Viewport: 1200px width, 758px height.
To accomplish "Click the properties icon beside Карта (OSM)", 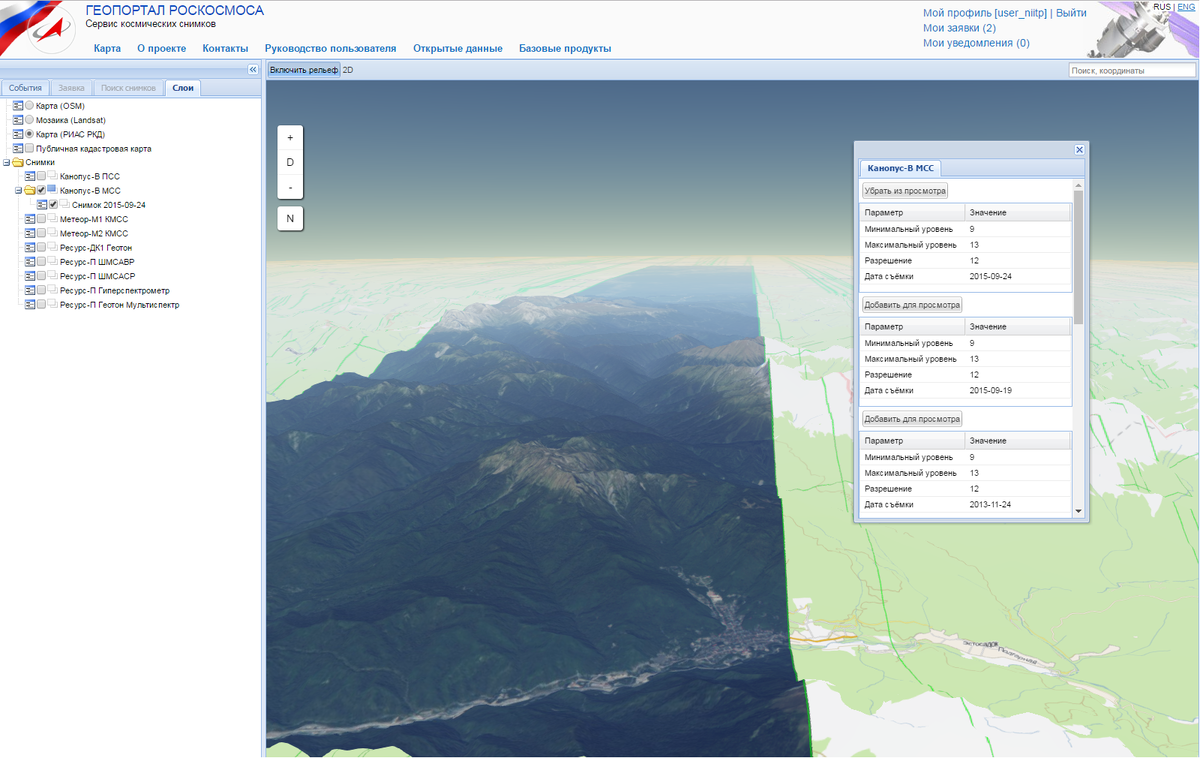I will pos(18,106).
